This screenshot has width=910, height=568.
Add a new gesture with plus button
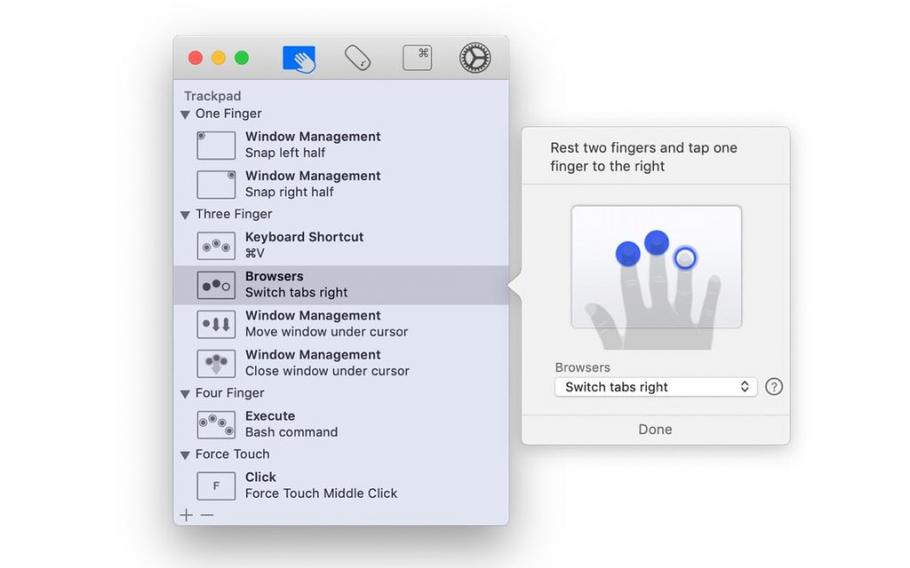[186, 515]
